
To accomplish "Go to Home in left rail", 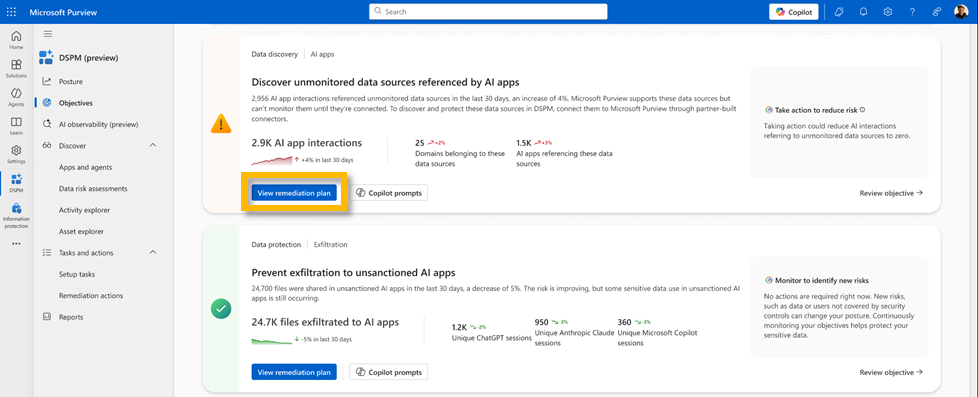I will coord(16,40).
